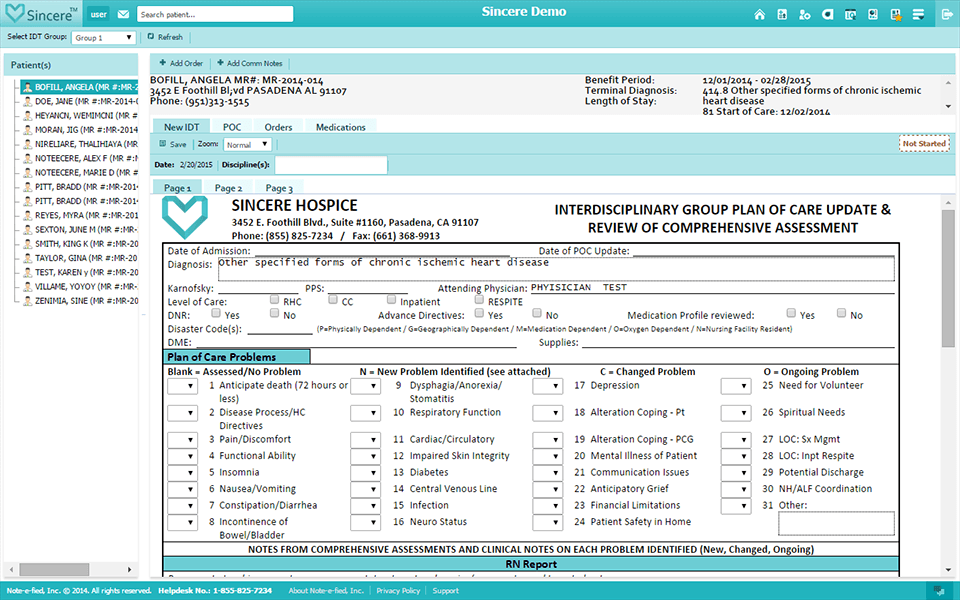This screenshot has width=960, height=600.
Task: Click patient icon beside BOFILL, ANGELA
Action: point(28,87)
